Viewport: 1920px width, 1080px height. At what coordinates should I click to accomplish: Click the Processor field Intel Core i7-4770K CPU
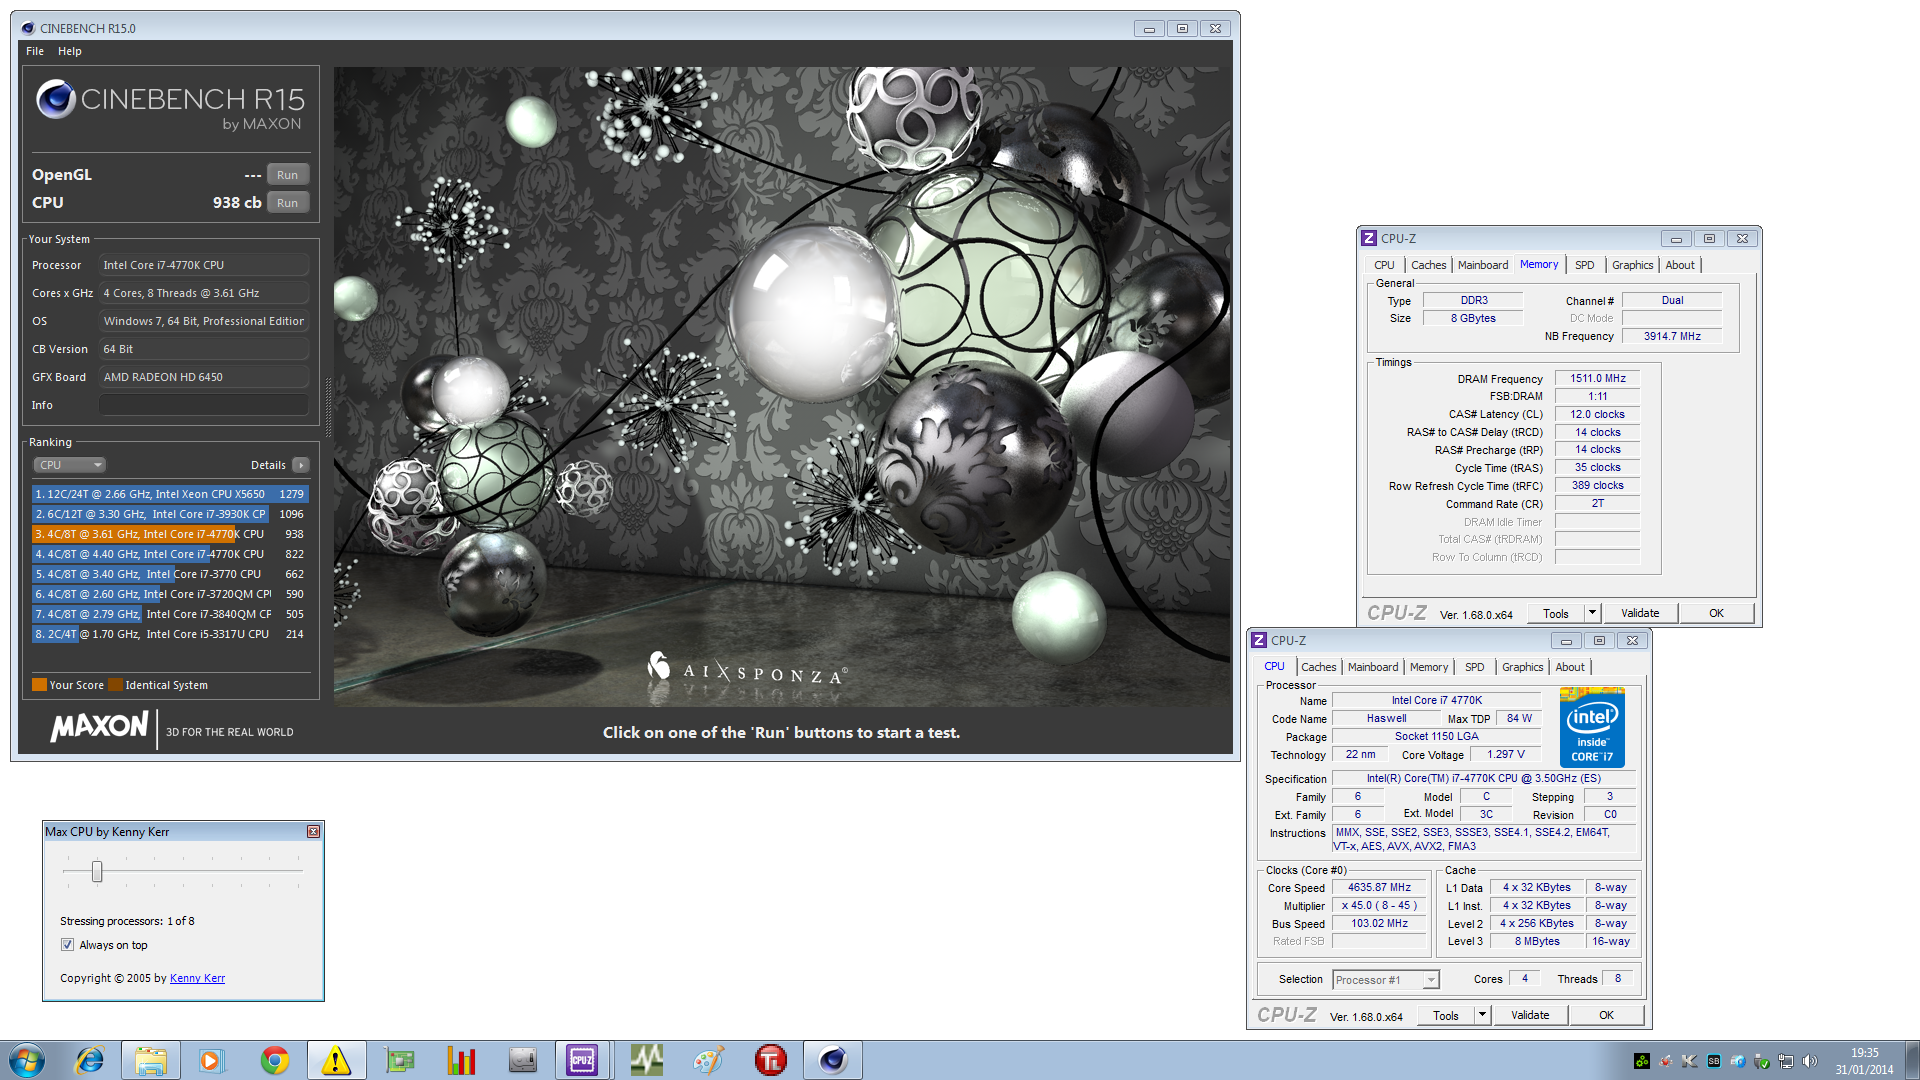coord(203,265)
